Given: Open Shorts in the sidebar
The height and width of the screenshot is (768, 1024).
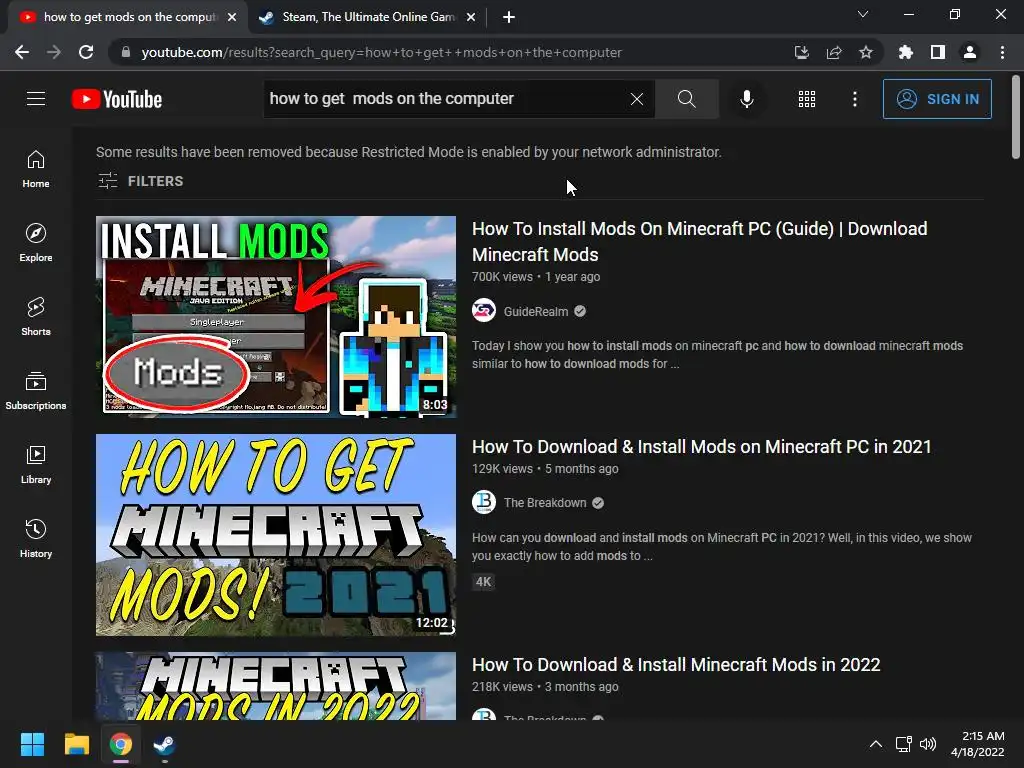Looking at the screenshot, I should tap(36, 317).
